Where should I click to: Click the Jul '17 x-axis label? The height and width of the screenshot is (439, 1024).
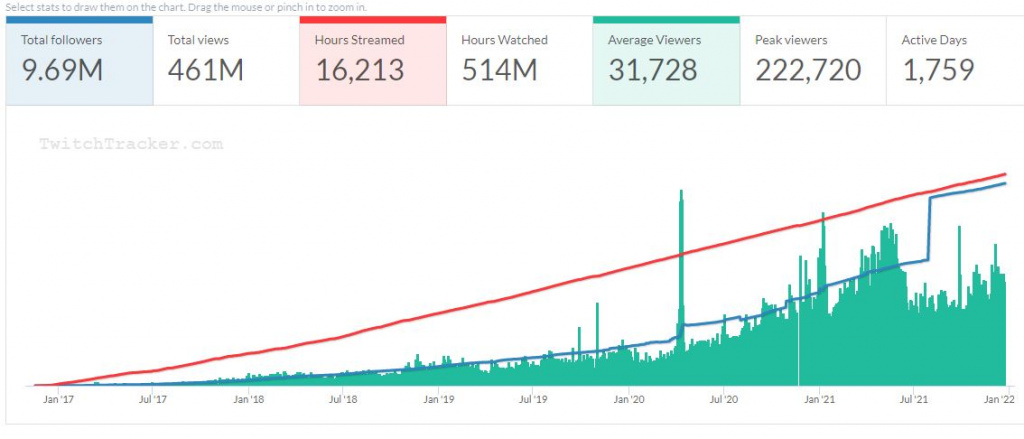tap(153, 398)
